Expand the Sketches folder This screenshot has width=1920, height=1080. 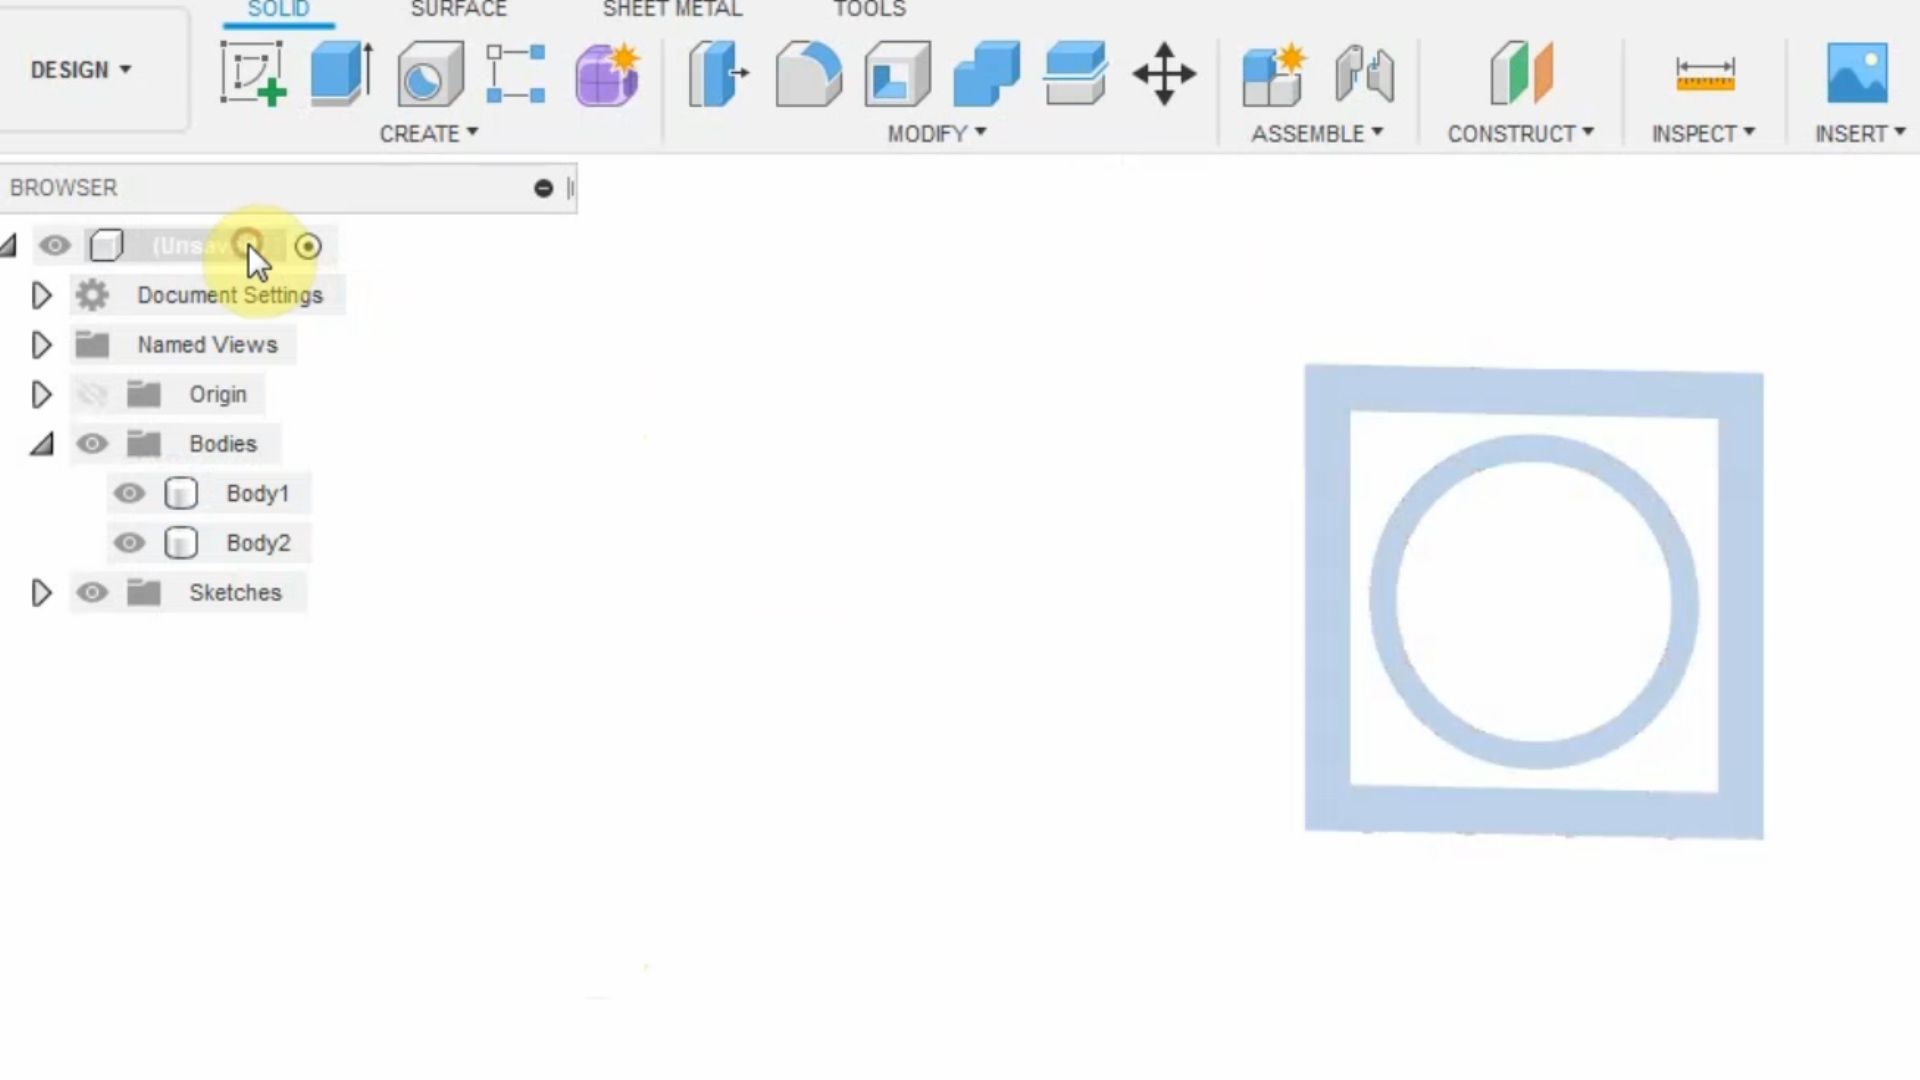click(41, 592)
